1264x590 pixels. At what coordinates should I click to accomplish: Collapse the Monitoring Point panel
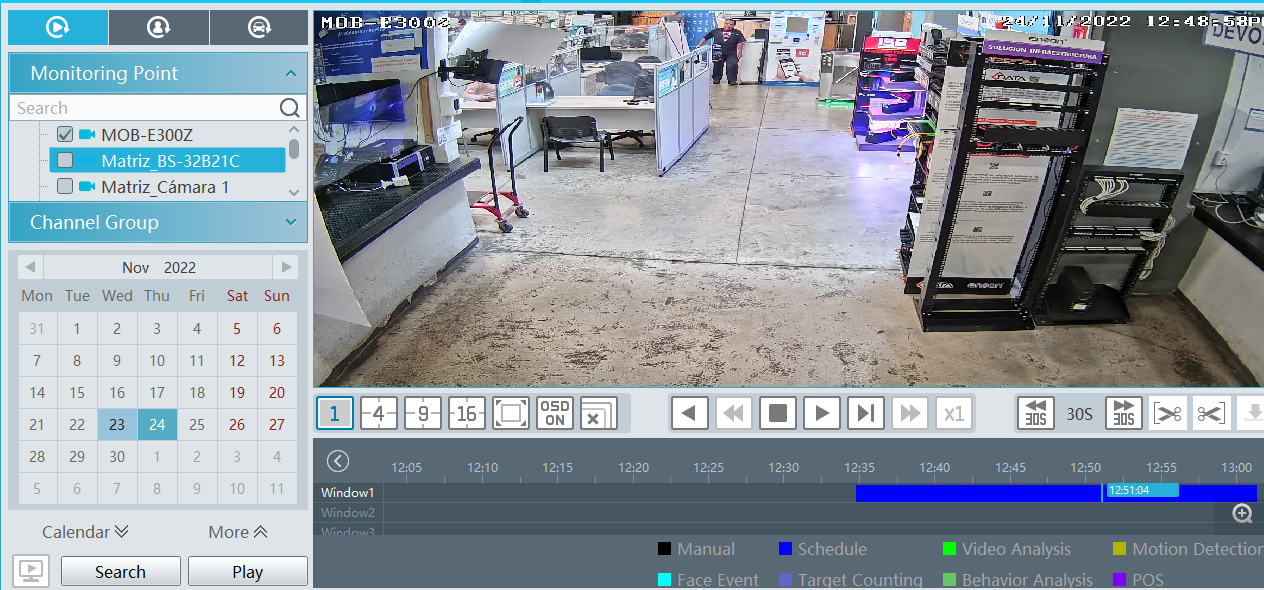[x=290, y=74]
